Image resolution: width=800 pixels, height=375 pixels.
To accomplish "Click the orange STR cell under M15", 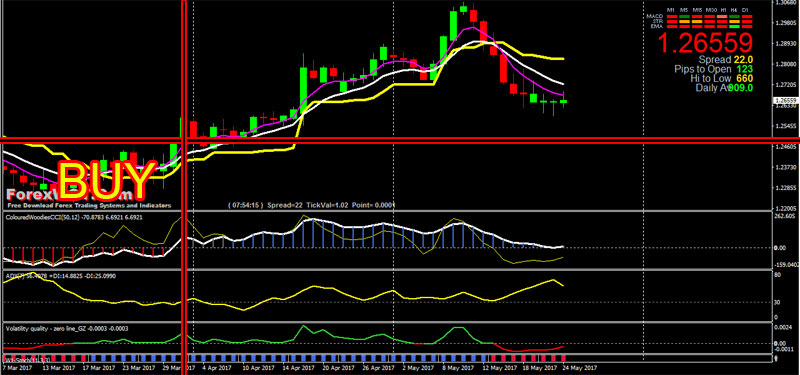I will pos(697,21).
